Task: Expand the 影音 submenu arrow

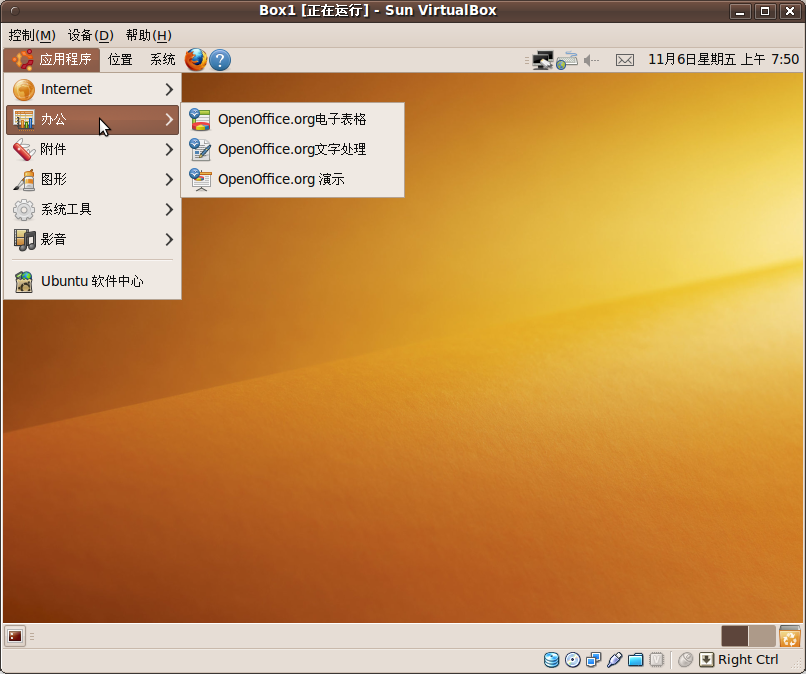Action: [169, 239]
